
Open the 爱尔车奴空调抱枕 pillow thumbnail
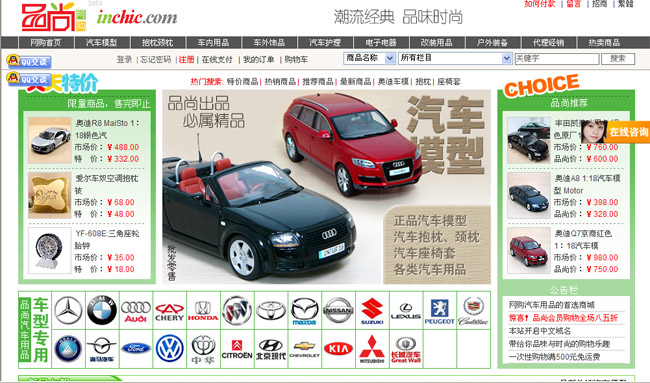point(50,195)
